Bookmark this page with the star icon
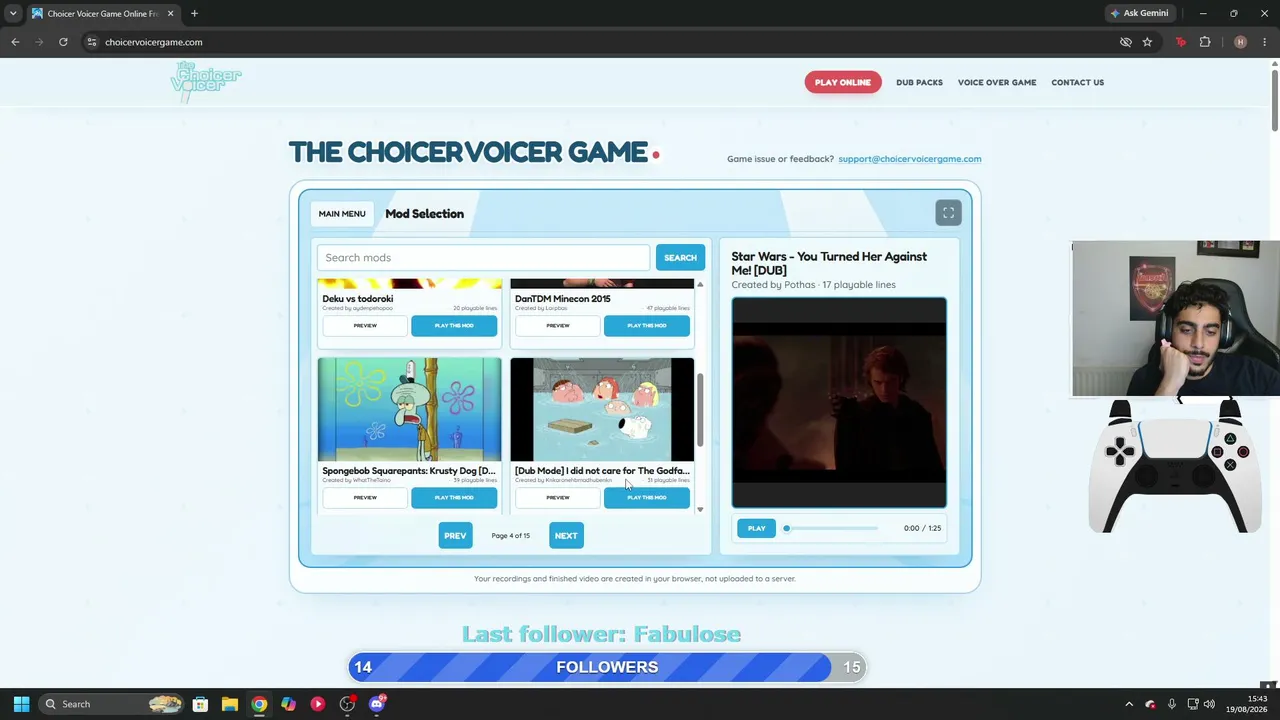Image resolution: width=1280 pixels, height=720 pixels. 1147,42
